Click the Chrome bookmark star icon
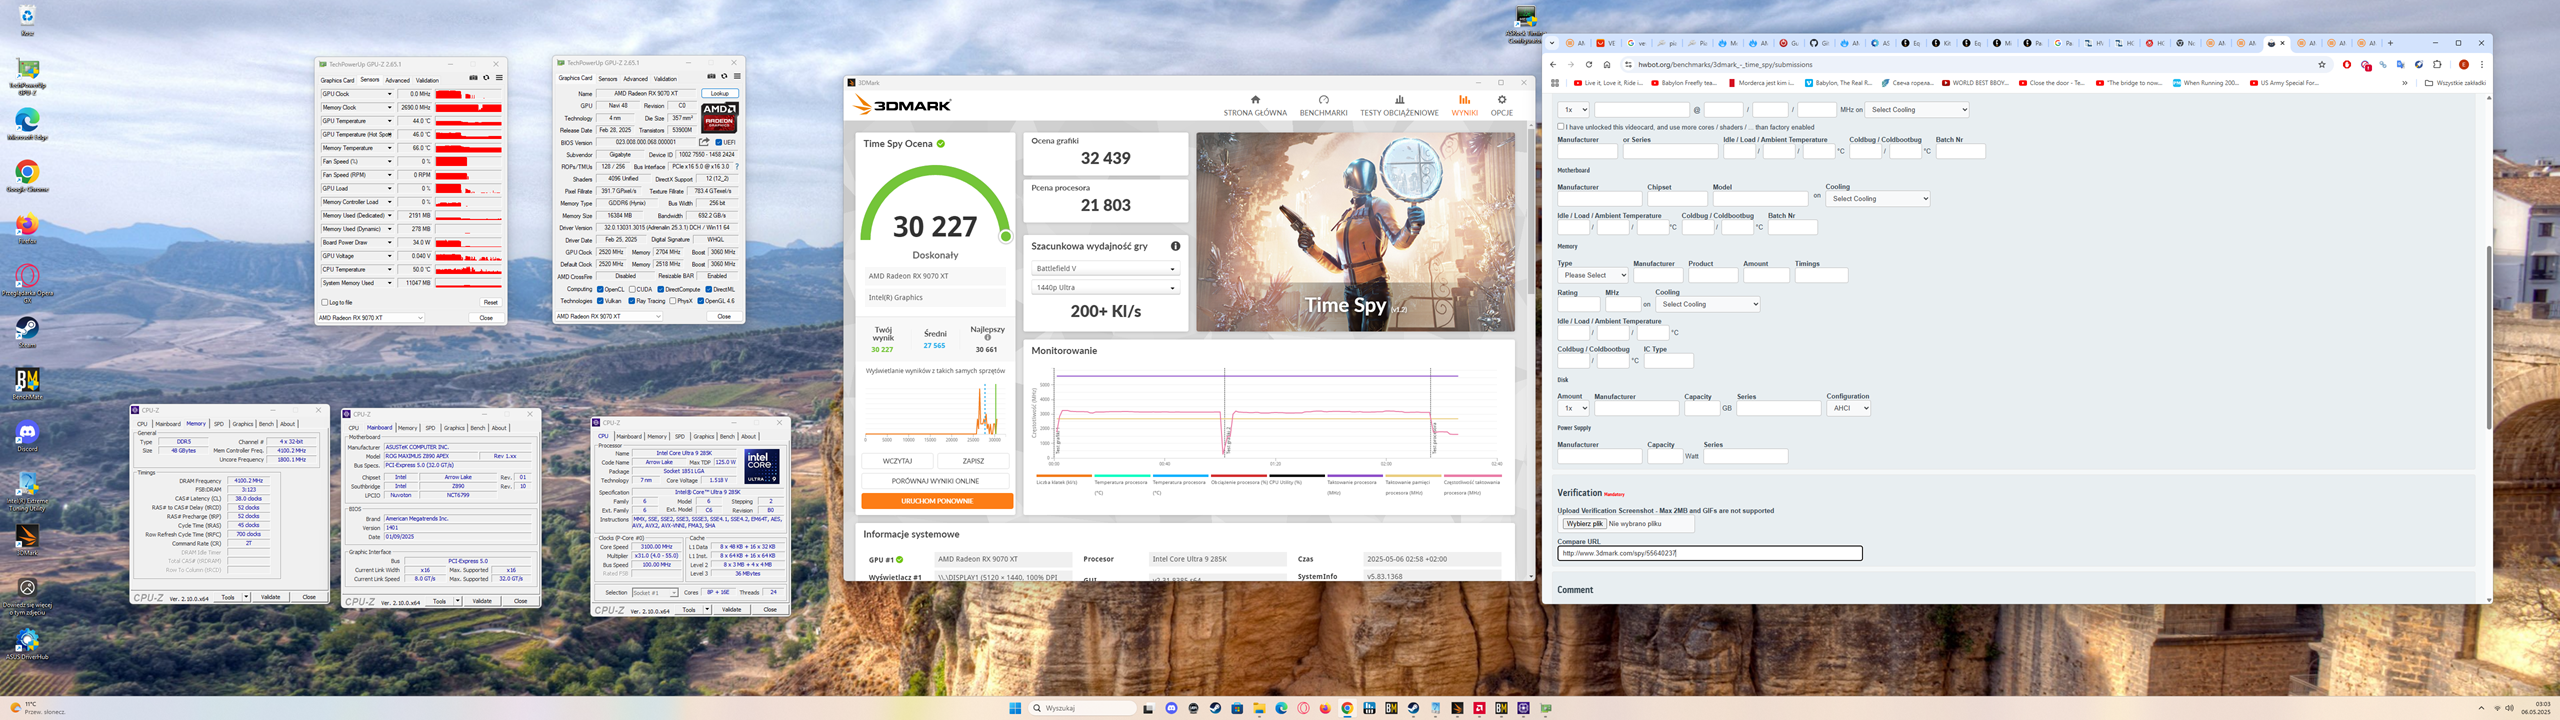The height and width of the screenshot is (720, 2560). click(x=2321, y=65)
